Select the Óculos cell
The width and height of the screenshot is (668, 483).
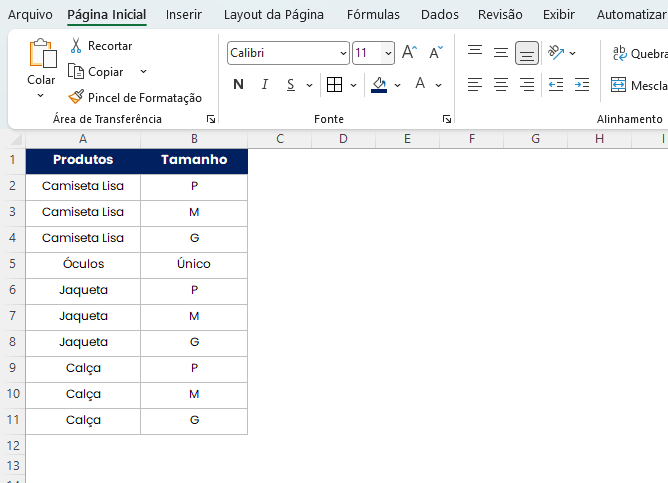(x=83, y=264)
